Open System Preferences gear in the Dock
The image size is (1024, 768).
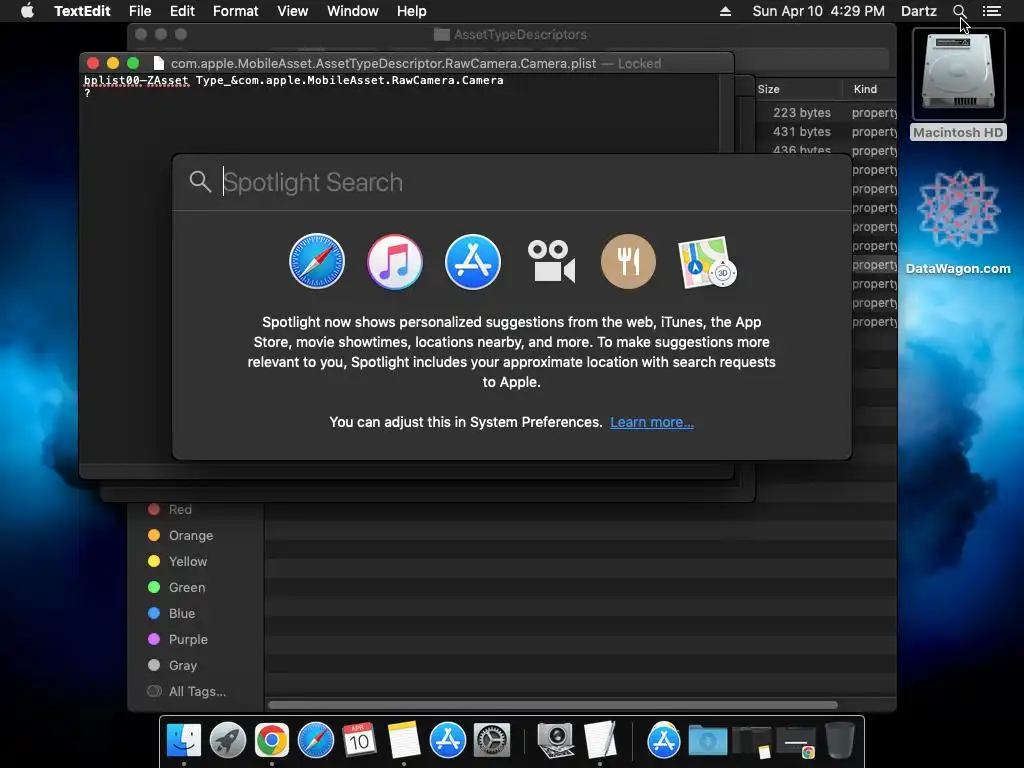(491, 741)
